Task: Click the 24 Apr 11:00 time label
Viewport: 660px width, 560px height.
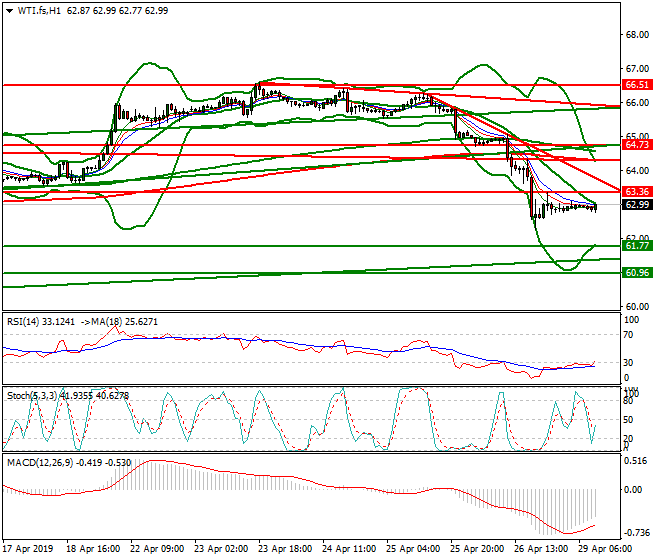Action: point(349,549)
